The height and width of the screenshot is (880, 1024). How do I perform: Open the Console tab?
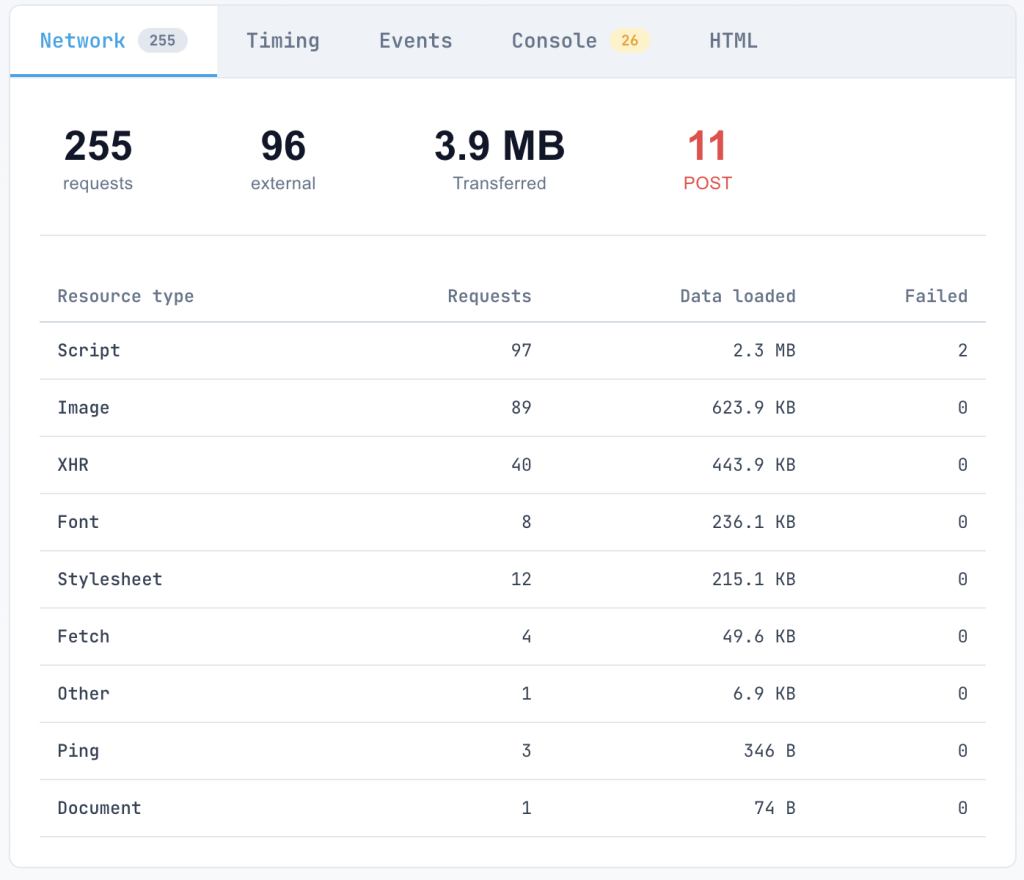point(581,41)
